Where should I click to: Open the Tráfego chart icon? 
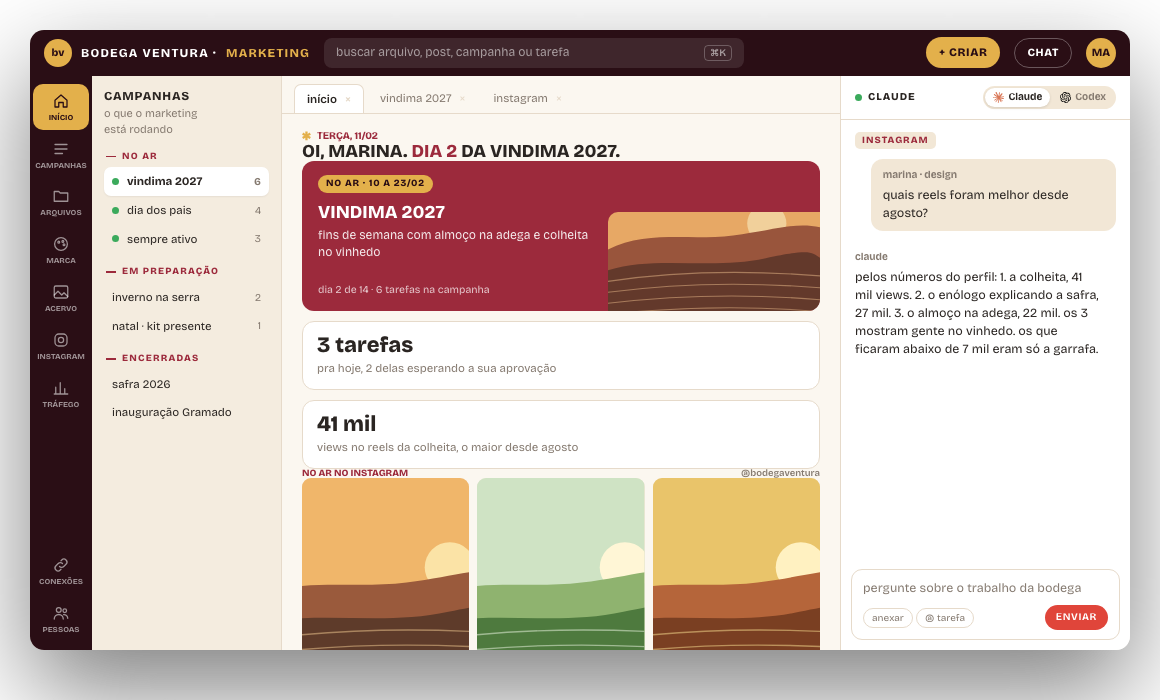click(61, 394)
